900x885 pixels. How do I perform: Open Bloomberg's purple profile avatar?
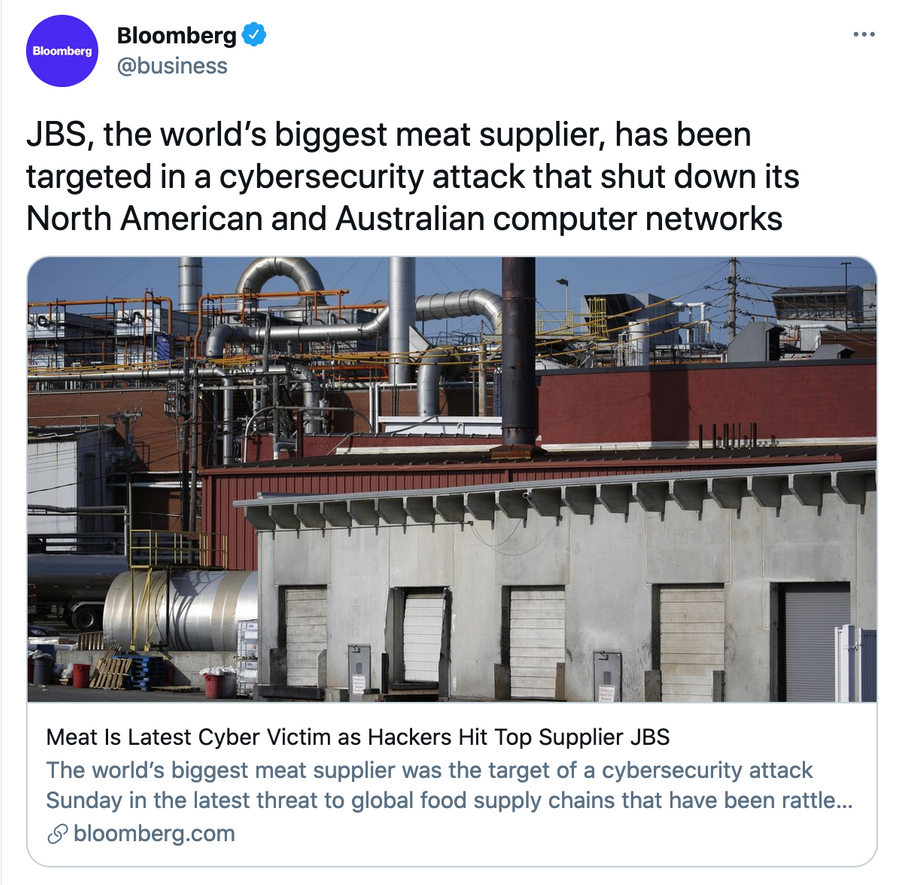pyautogui.click(x=62, y=51)
